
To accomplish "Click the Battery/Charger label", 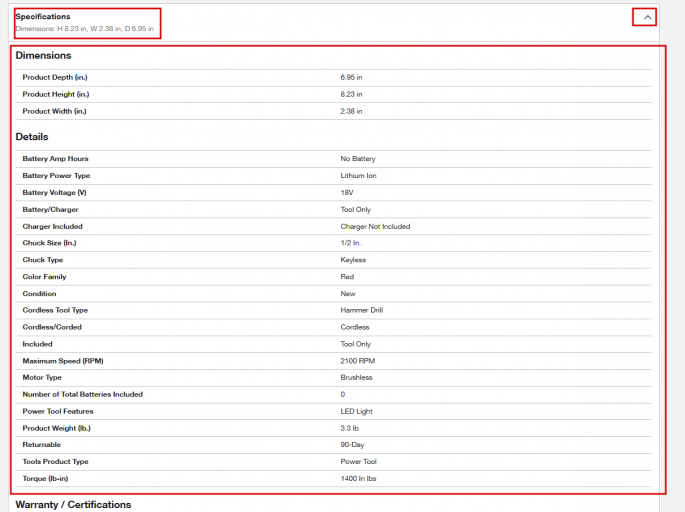I will (x=50, y=210).
